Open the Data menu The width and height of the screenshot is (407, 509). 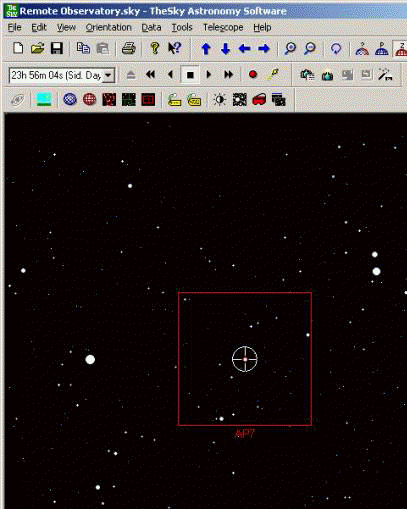point(151,27)
